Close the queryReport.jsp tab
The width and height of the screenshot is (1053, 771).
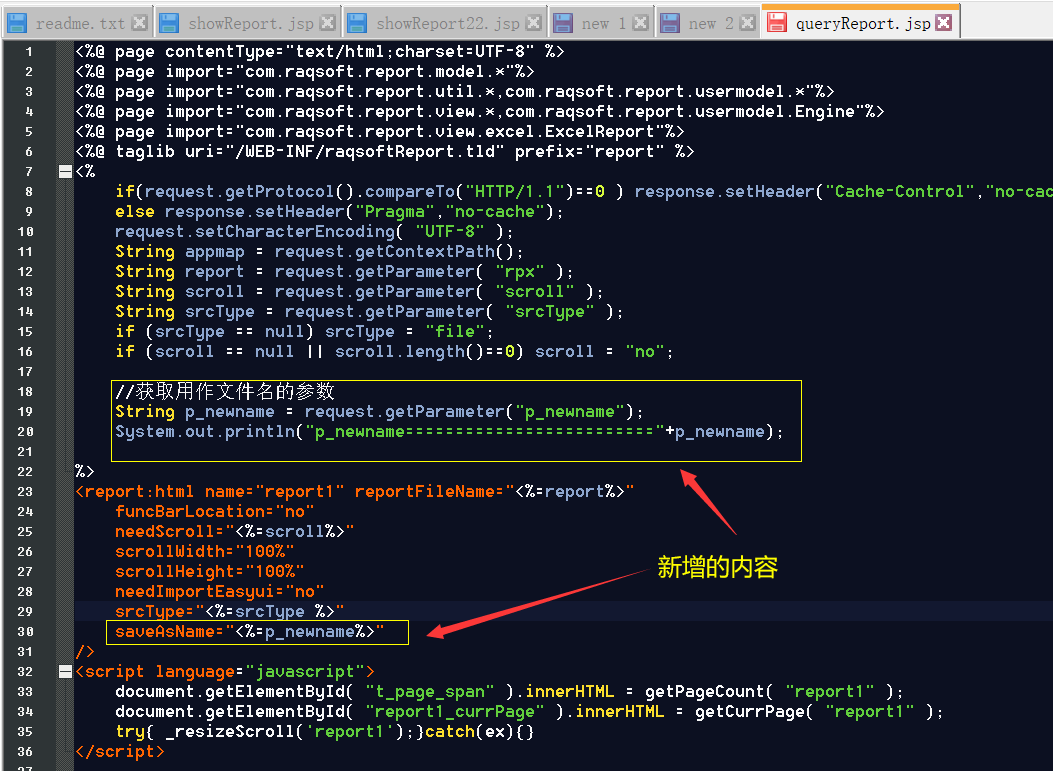(x=944, y=23)
